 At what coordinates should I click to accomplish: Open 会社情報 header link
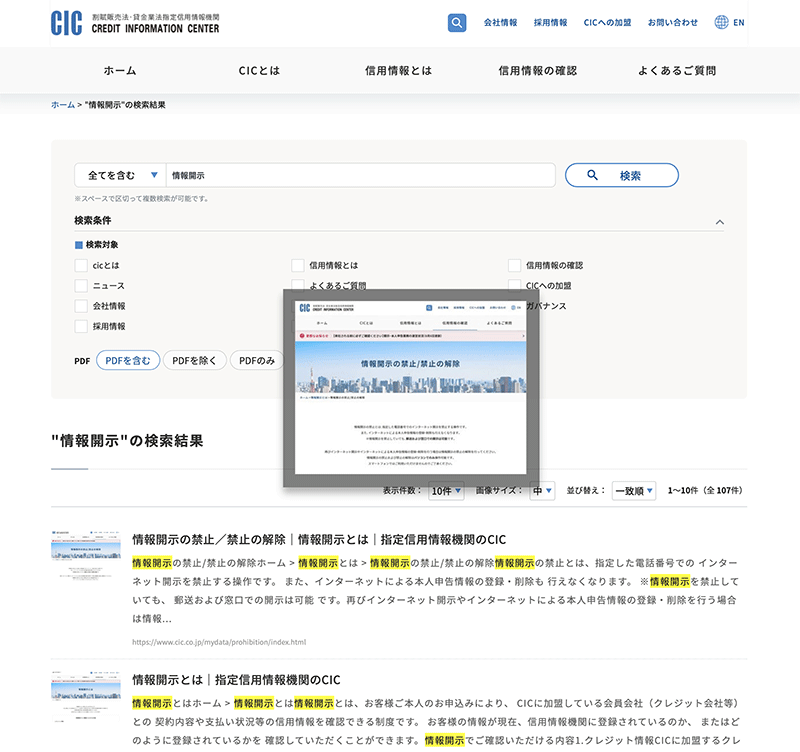pyautogui.click(x=500, y=22)
